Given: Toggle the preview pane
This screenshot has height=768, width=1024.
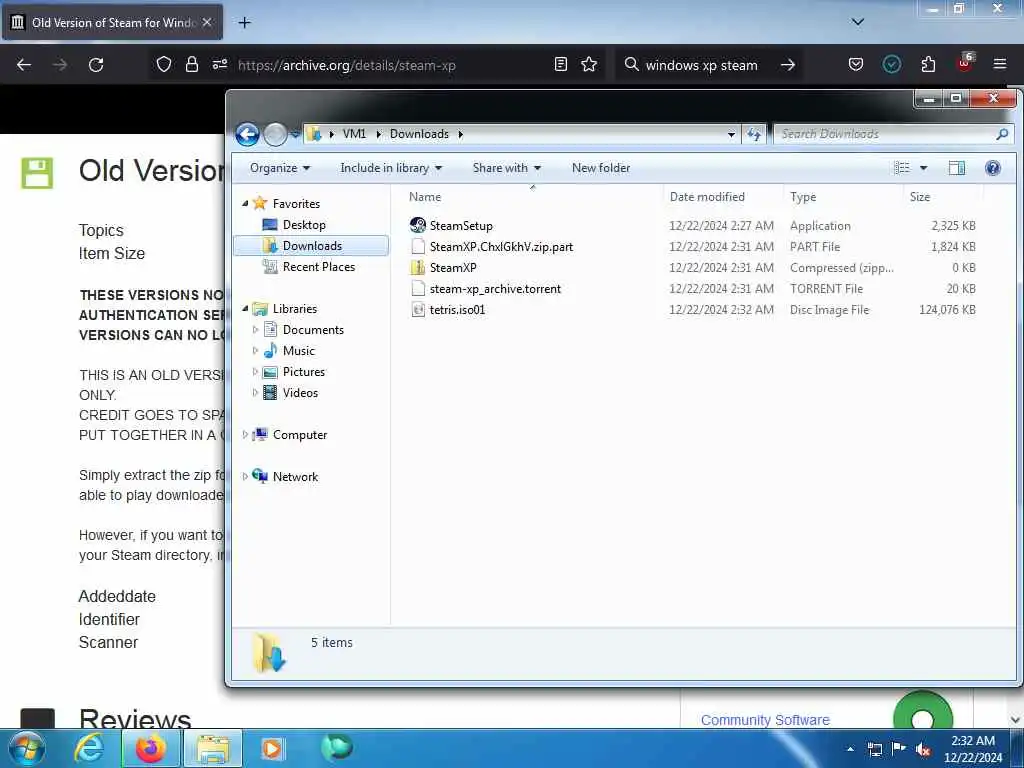Looking at the screenshot, I should 957,168.
